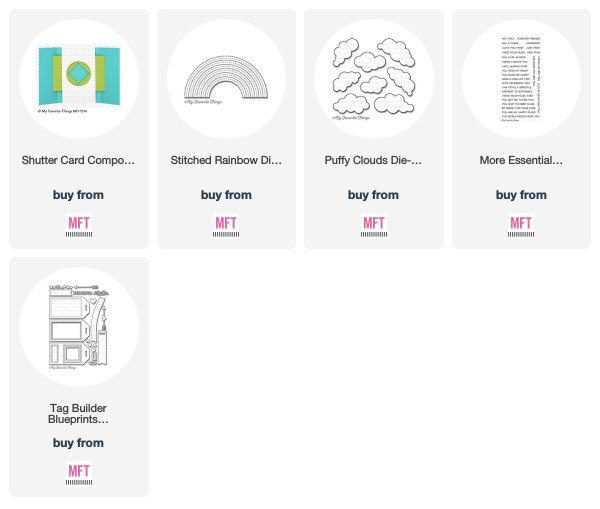Viewport: 600px width, 509px height.
Task: Click MFT logo under More Essential
Action: coord(521,225)
